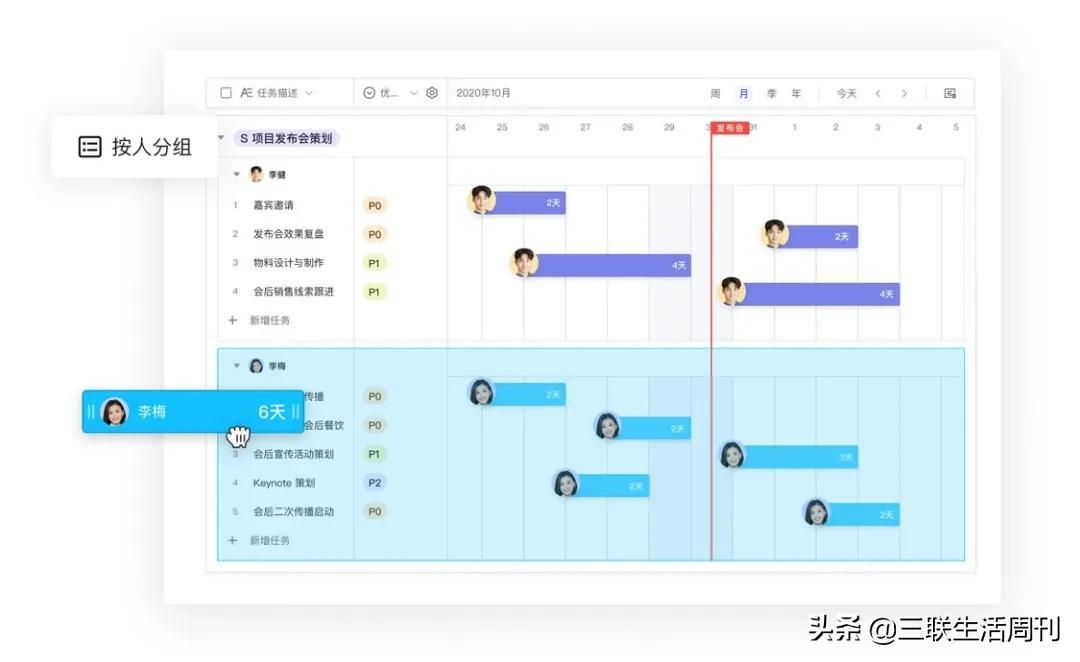Click the 今天 today button
Viewport: 1080px width, 662px height.
(845, 92)
